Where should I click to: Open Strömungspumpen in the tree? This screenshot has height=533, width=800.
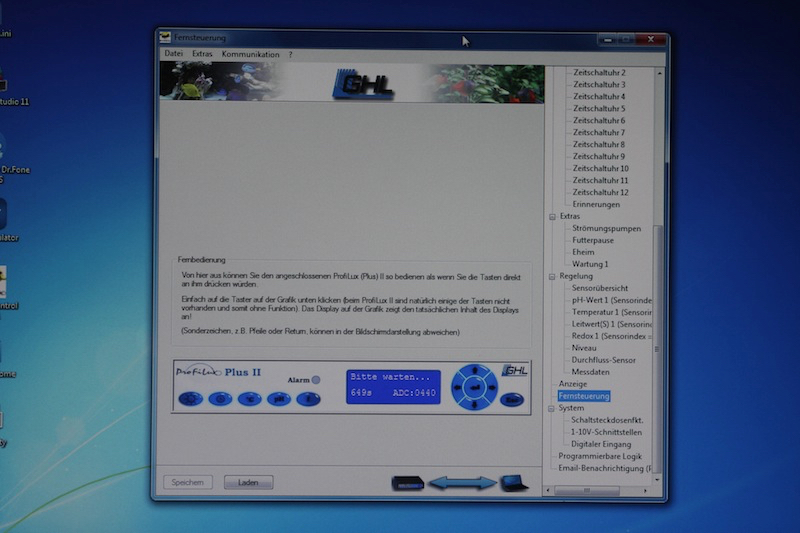[x=606, y=229]
